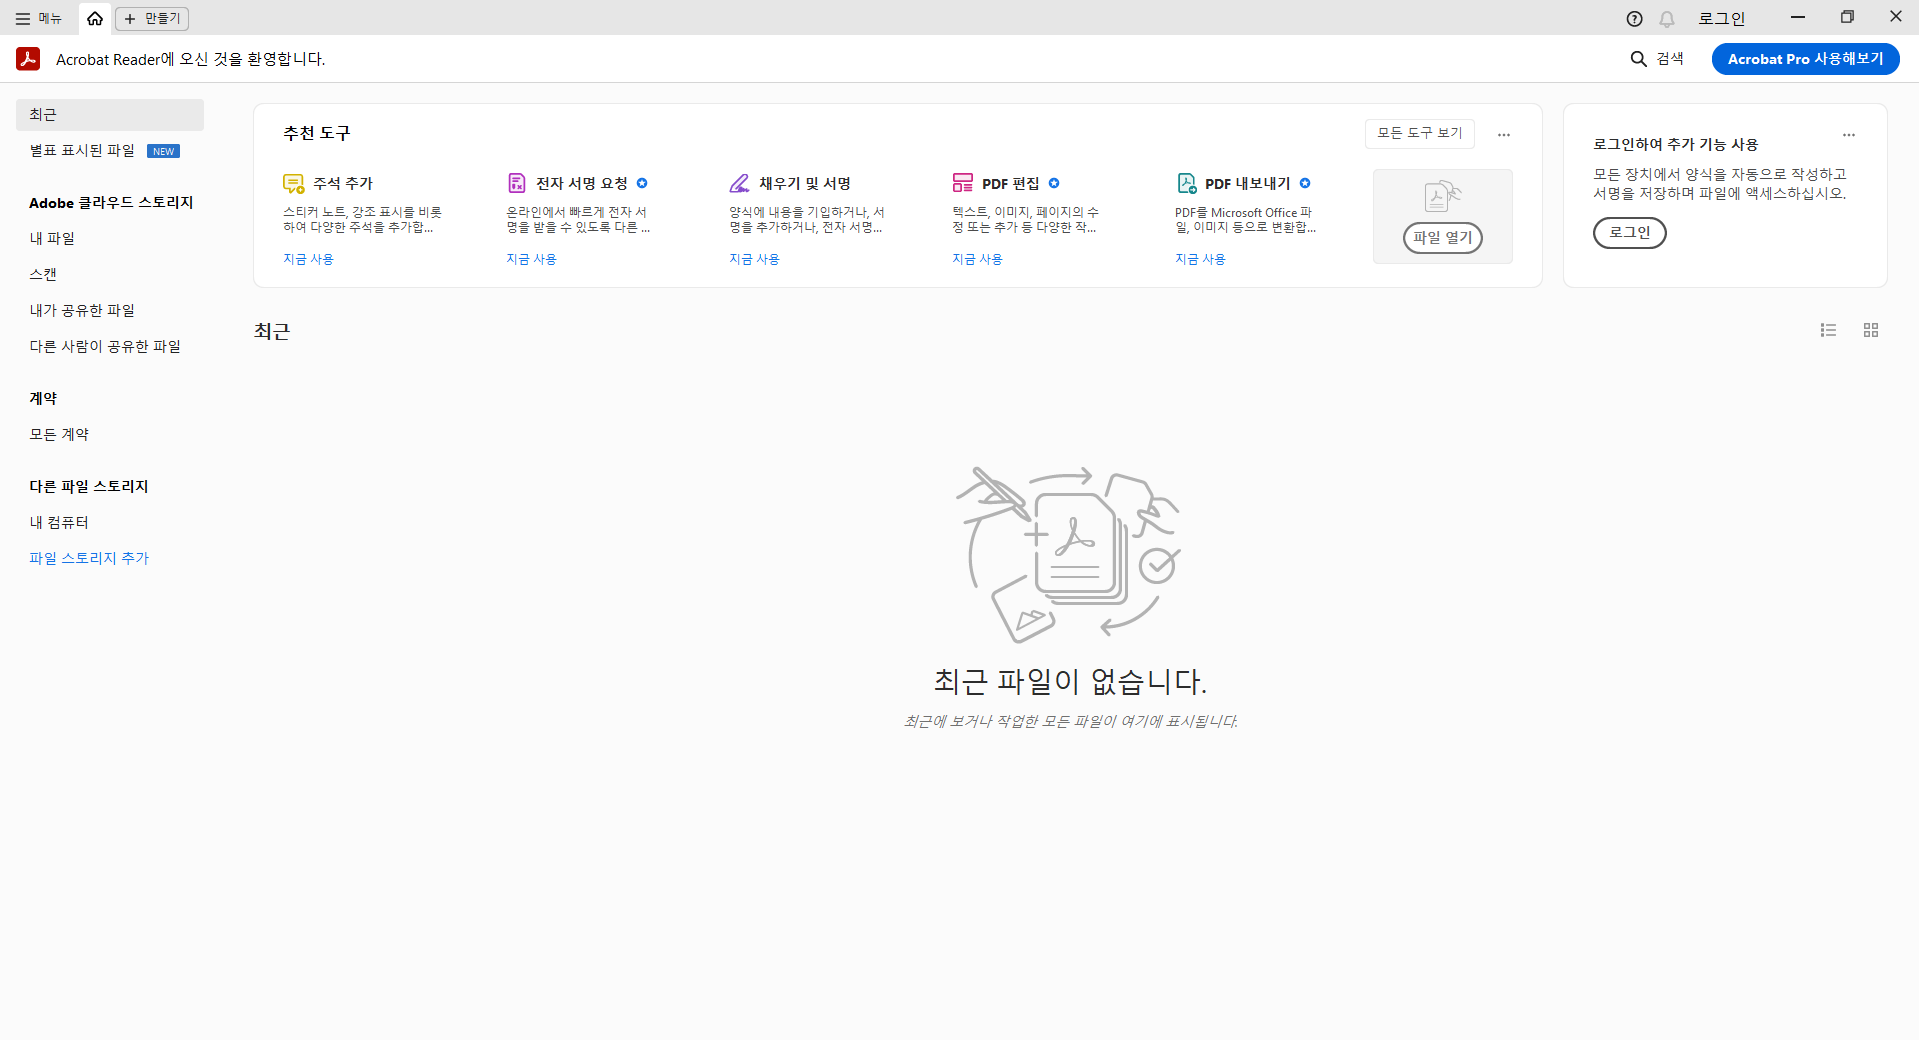The image size is (1919, 1040).
Task: Click the 채우기 및 서명 pen icon
Action: coord(739,183)
